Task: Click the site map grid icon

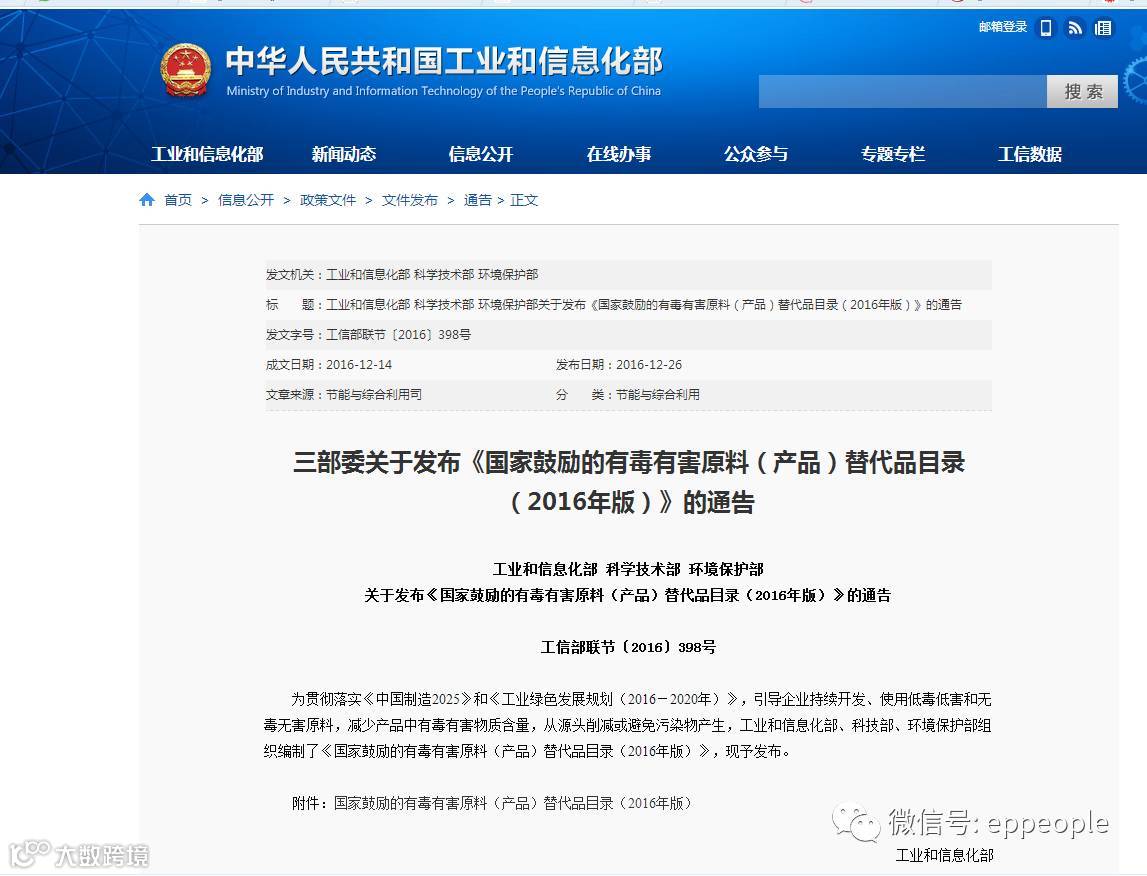Action: coord(1103,28)
